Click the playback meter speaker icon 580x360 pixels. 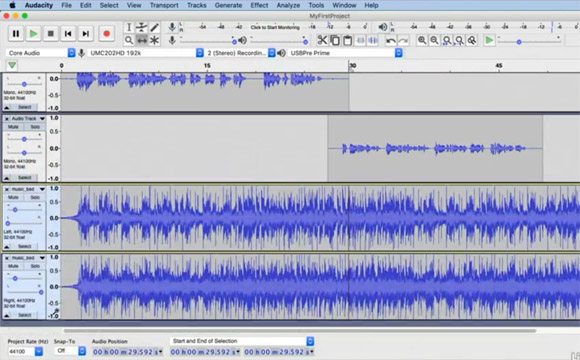pyautogui.click(x=383, y=27)
